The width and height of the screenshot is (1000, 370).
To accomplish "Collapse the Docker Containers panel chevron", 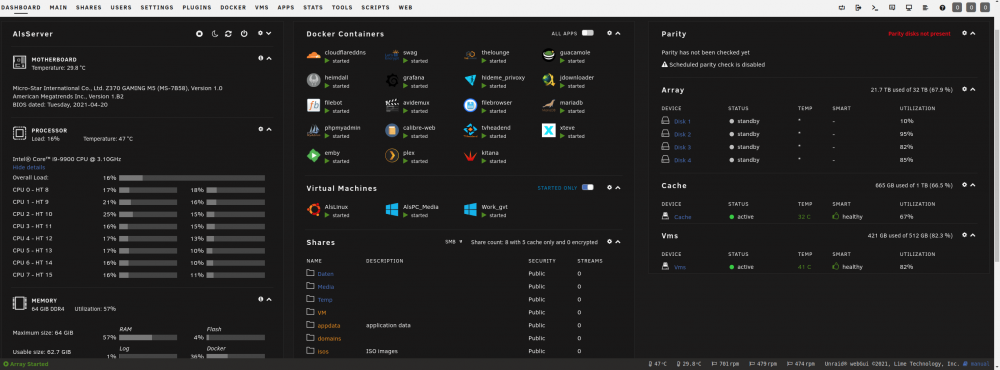I will [x=617, y=33].
